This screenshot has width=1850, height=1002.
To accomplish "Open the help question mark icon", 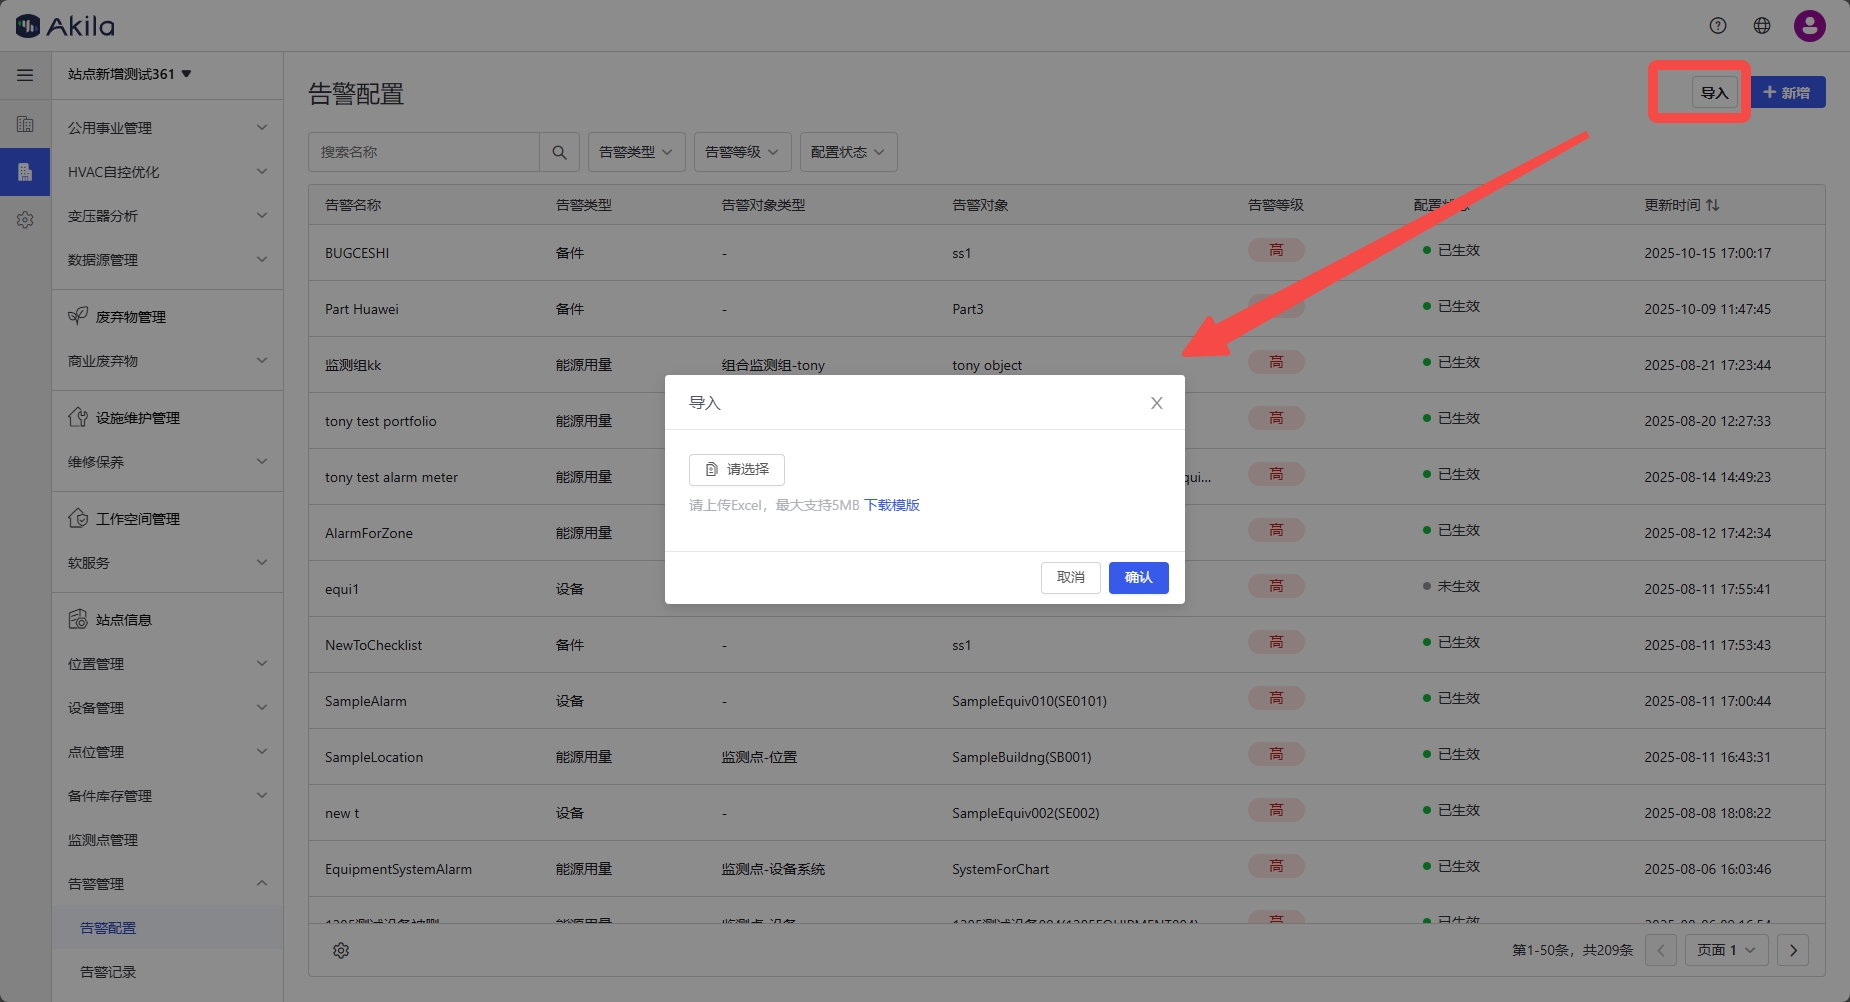I will (1718, 26).
